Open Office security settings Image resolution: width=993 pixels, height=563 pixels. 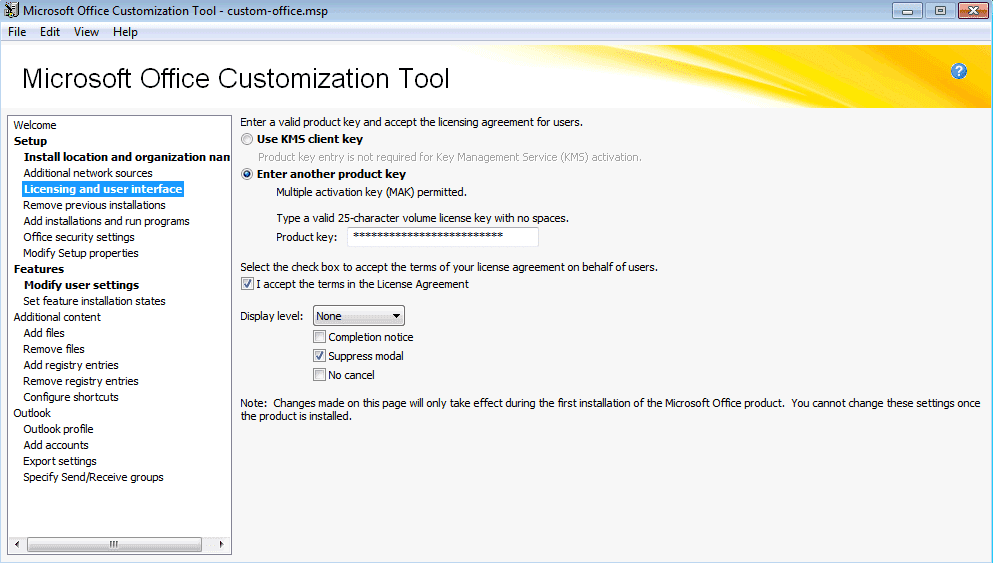tap(79, 237)
